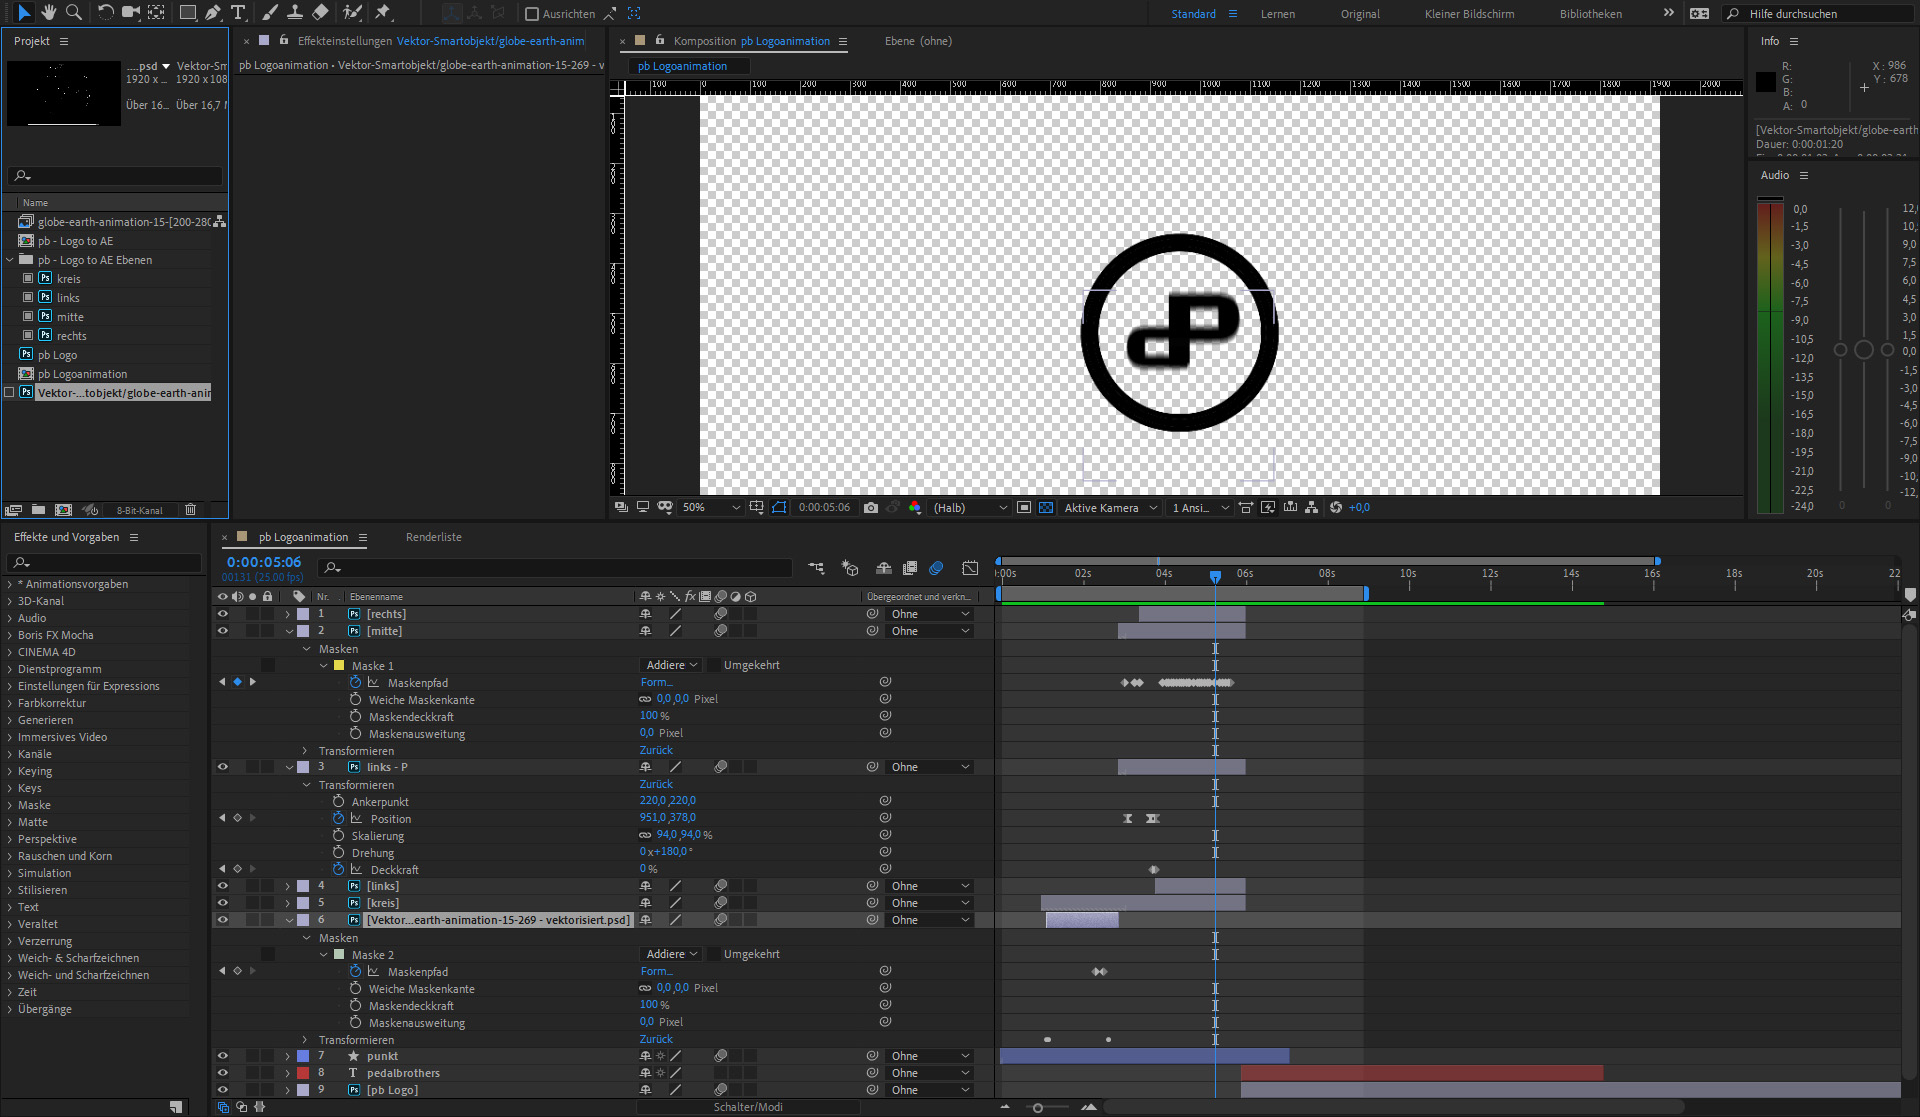Viewport: 1920px width, 1117px height.
Task: Expand the Farbkorrektur effects category
Action: click(10, 703)
